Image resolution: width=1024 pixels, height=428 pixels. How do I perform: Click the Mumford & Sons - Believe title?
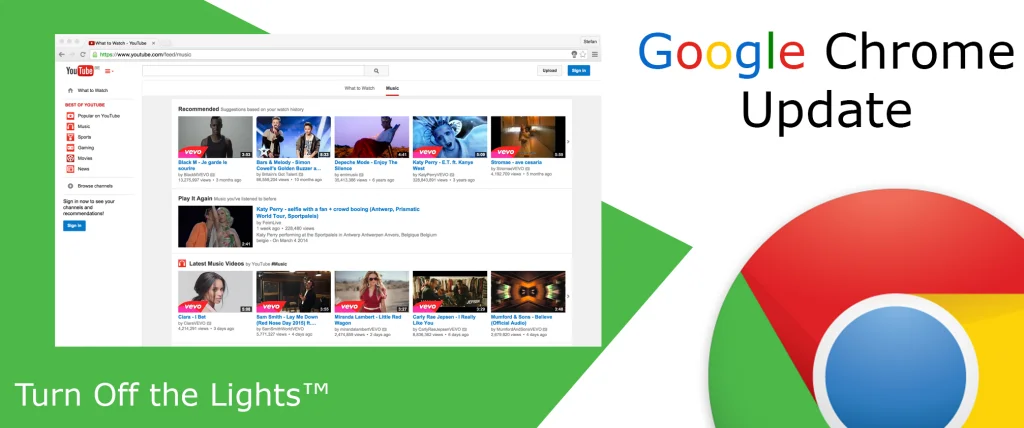(522, 320)
